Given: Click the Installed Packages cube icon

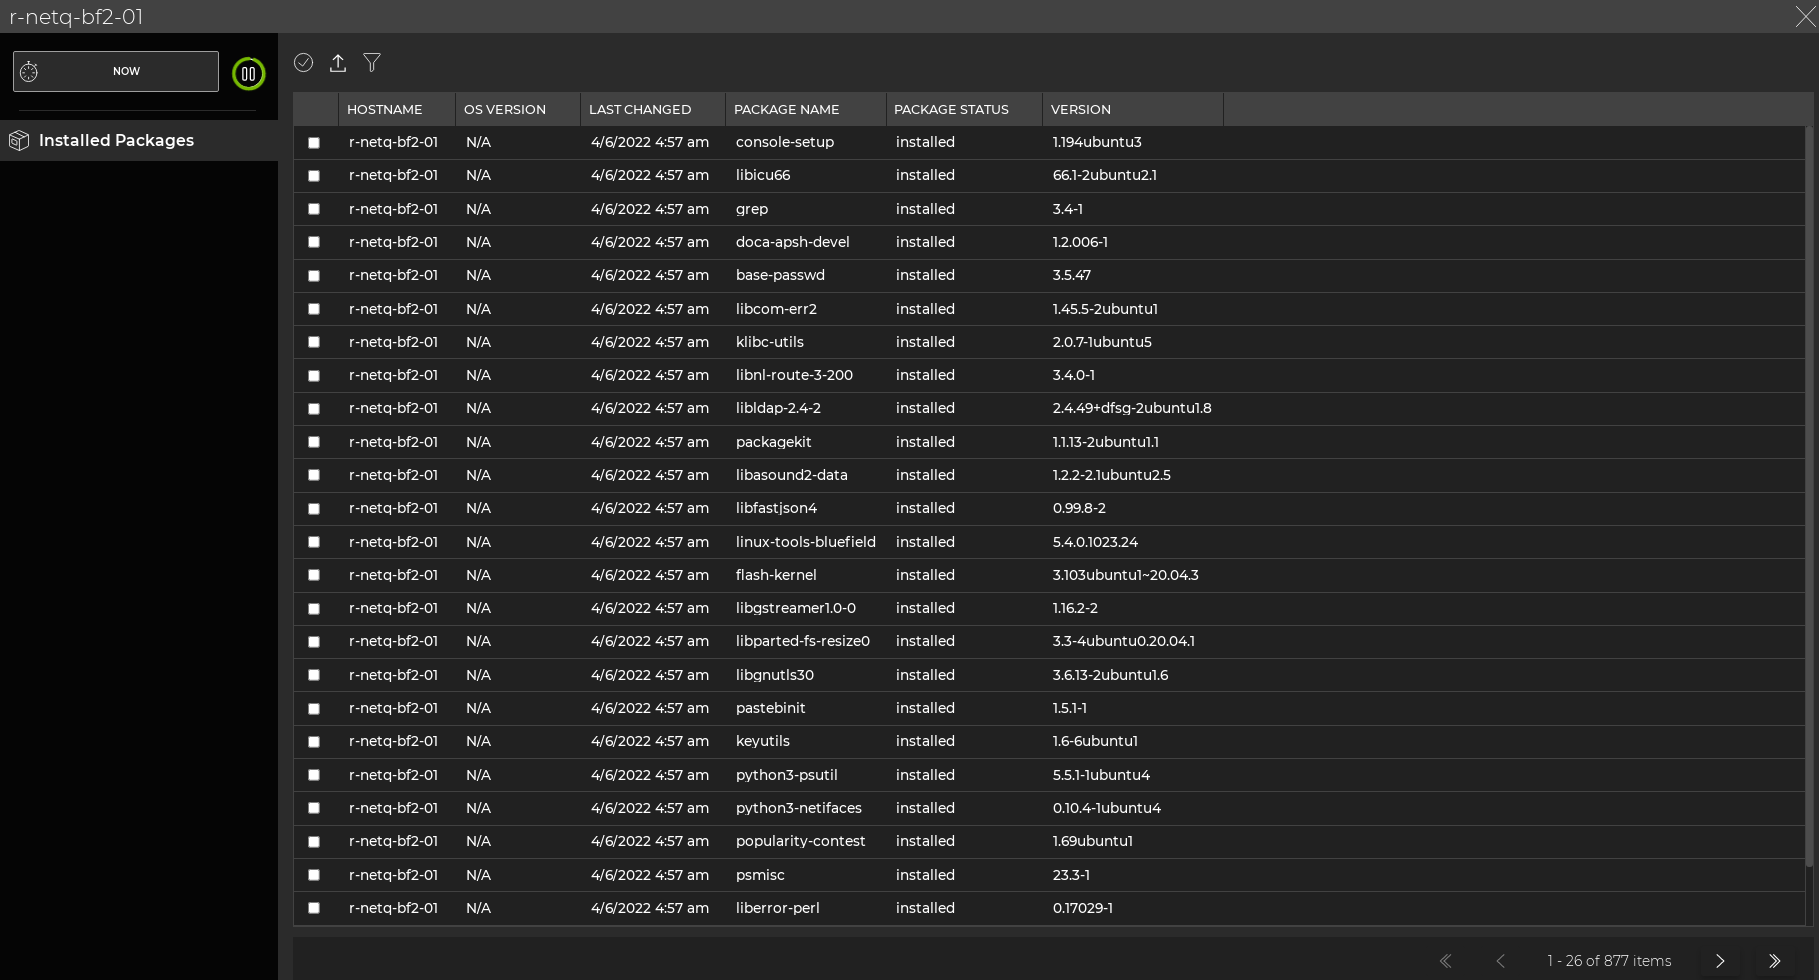Looking at the screenshot, I should [x=19, y=141].
